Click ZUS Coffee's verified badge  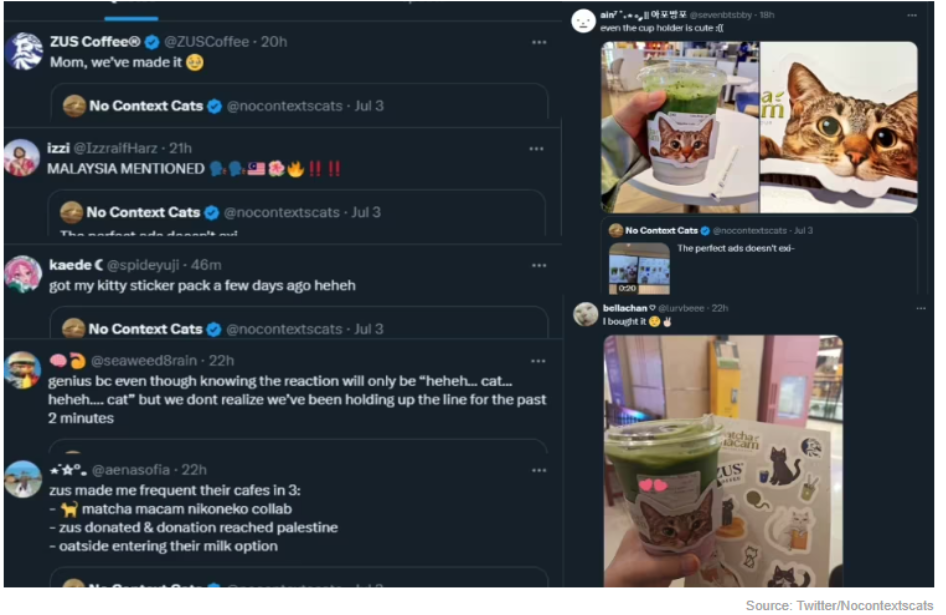pyautogui.click(x=152, y=42)
